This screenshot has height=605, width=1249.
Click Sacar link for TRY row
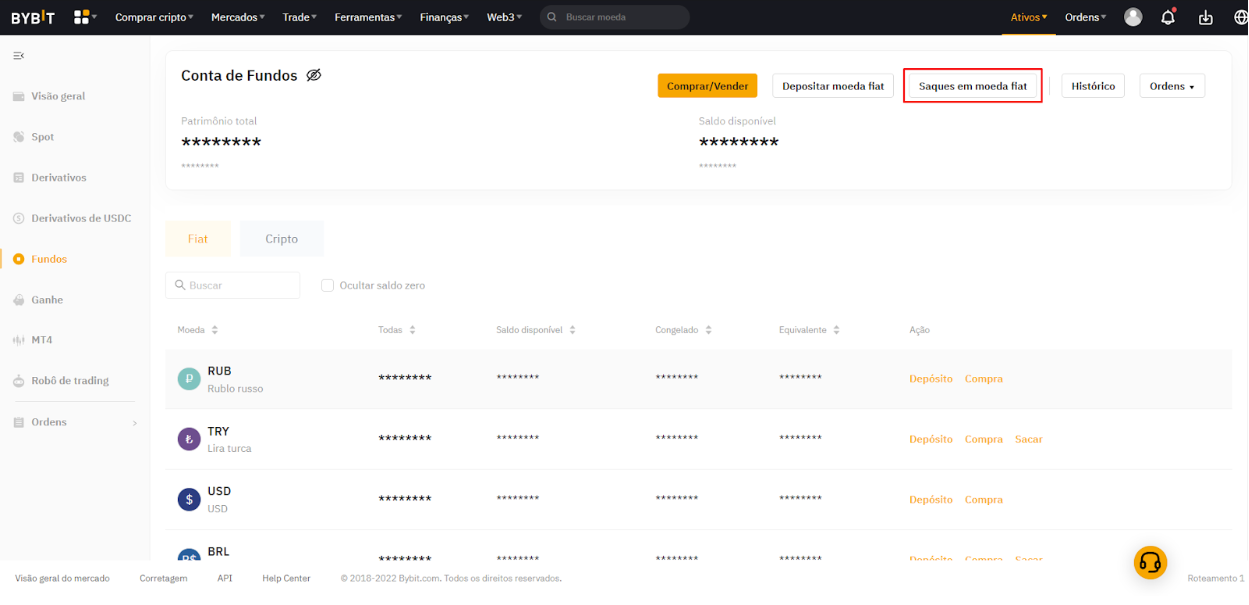(x=1028, y=439)
